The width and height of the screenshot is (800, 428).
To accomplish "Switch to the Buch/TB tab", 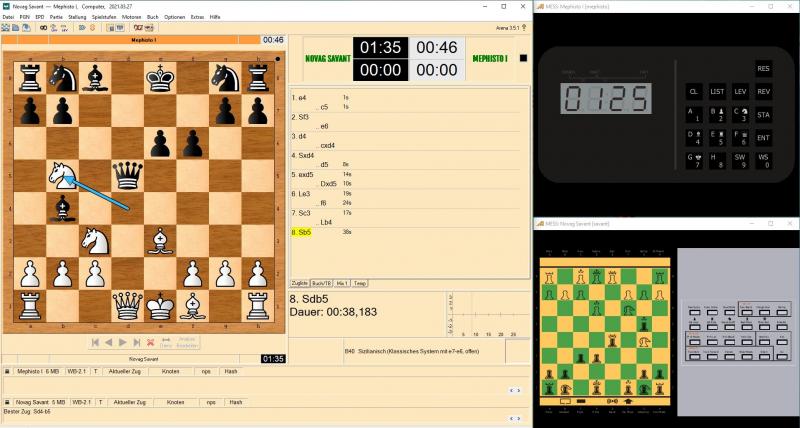I will coord(321,283).
